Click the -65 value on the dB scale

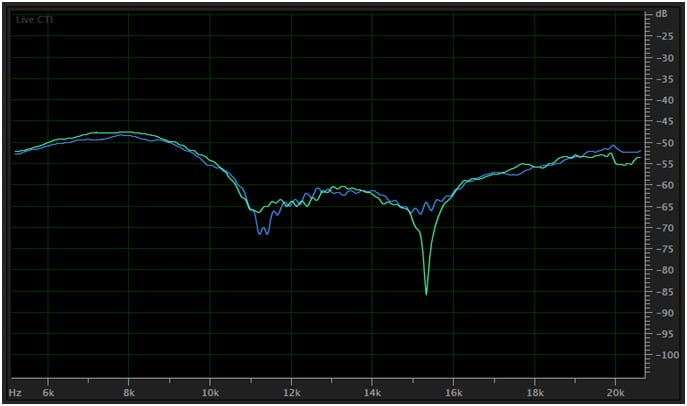(661, 206)
